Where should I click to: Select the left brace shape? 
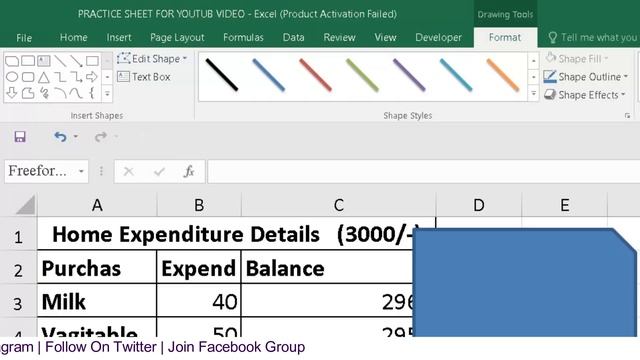pyautogui.click(x=91, y=93)
